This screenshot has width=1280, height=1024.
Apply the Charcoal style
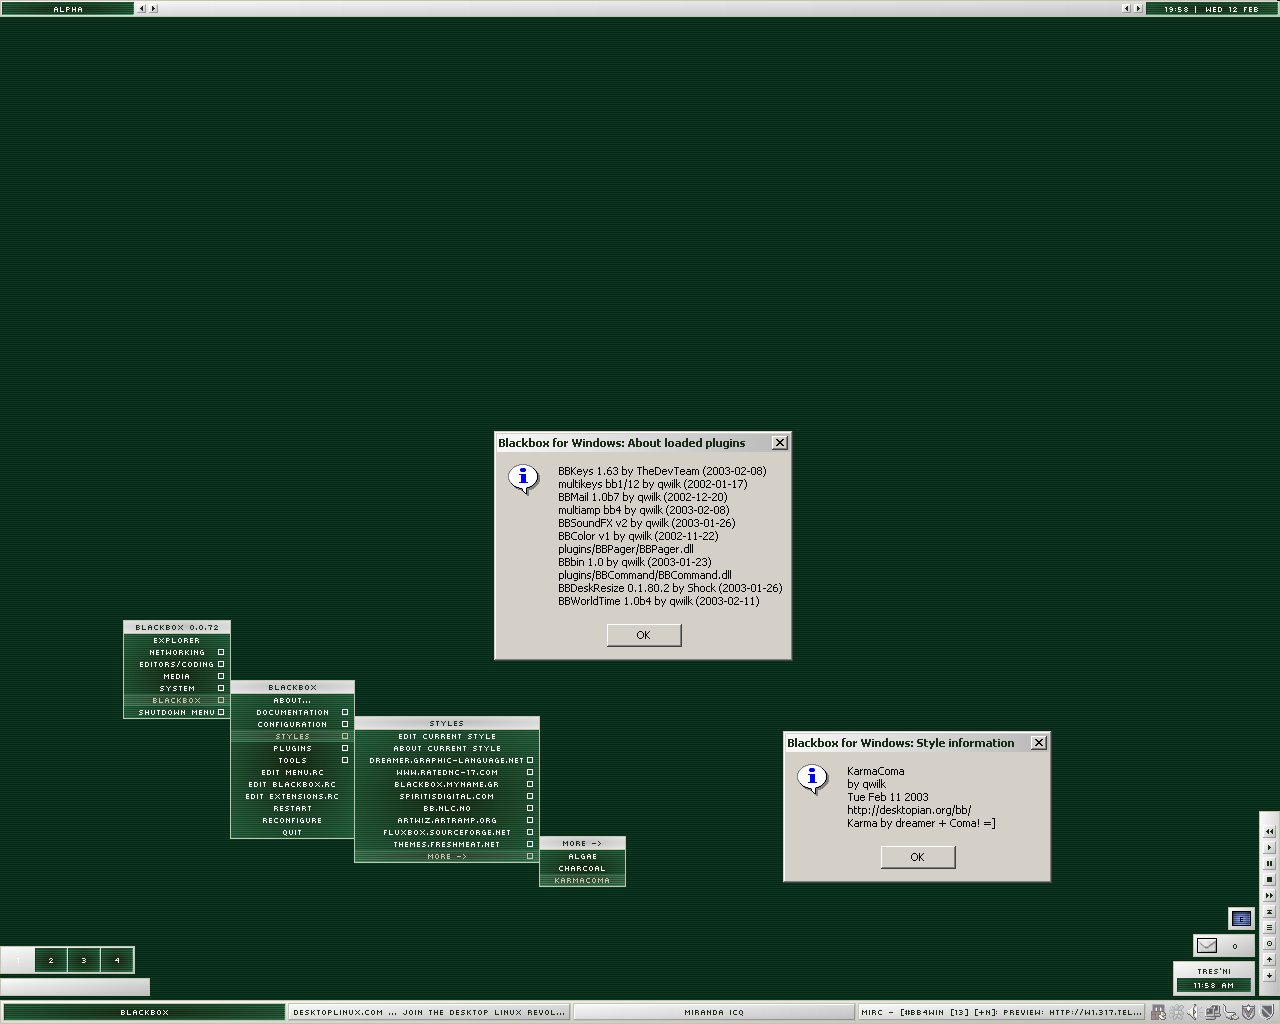point(582,868)
